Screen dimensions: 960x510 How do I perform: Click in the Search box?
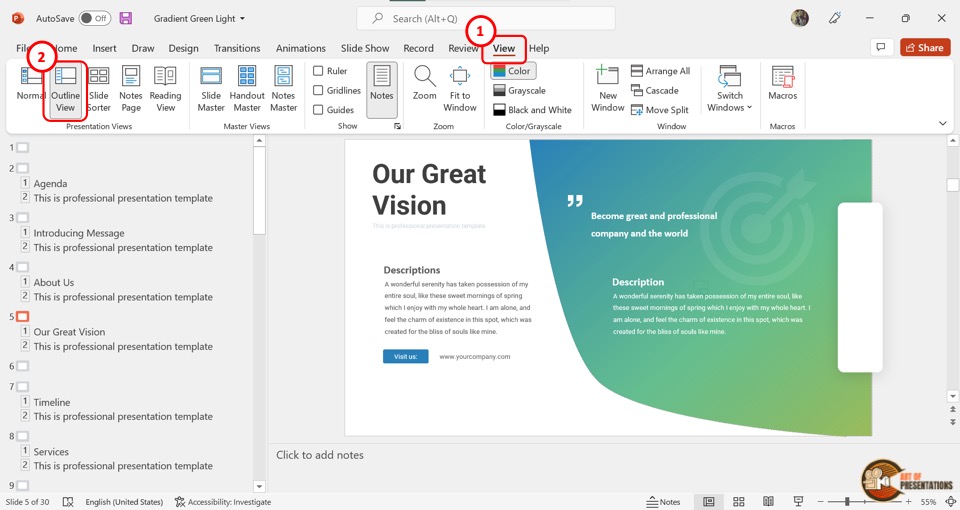pos(486,18)
